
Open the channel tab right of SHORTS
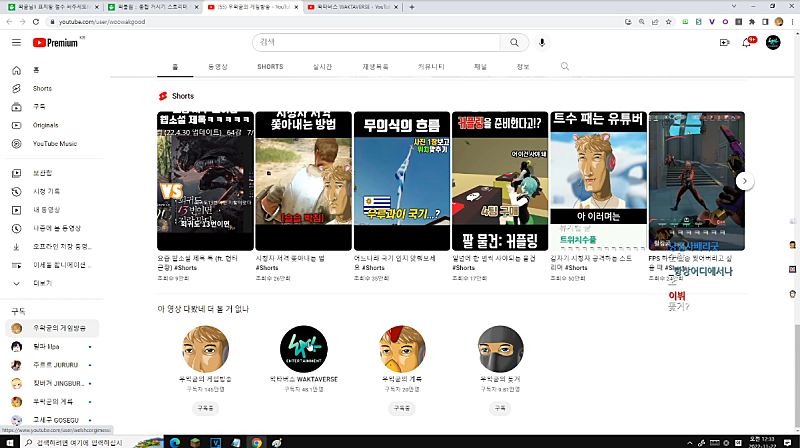pos(322,67)
